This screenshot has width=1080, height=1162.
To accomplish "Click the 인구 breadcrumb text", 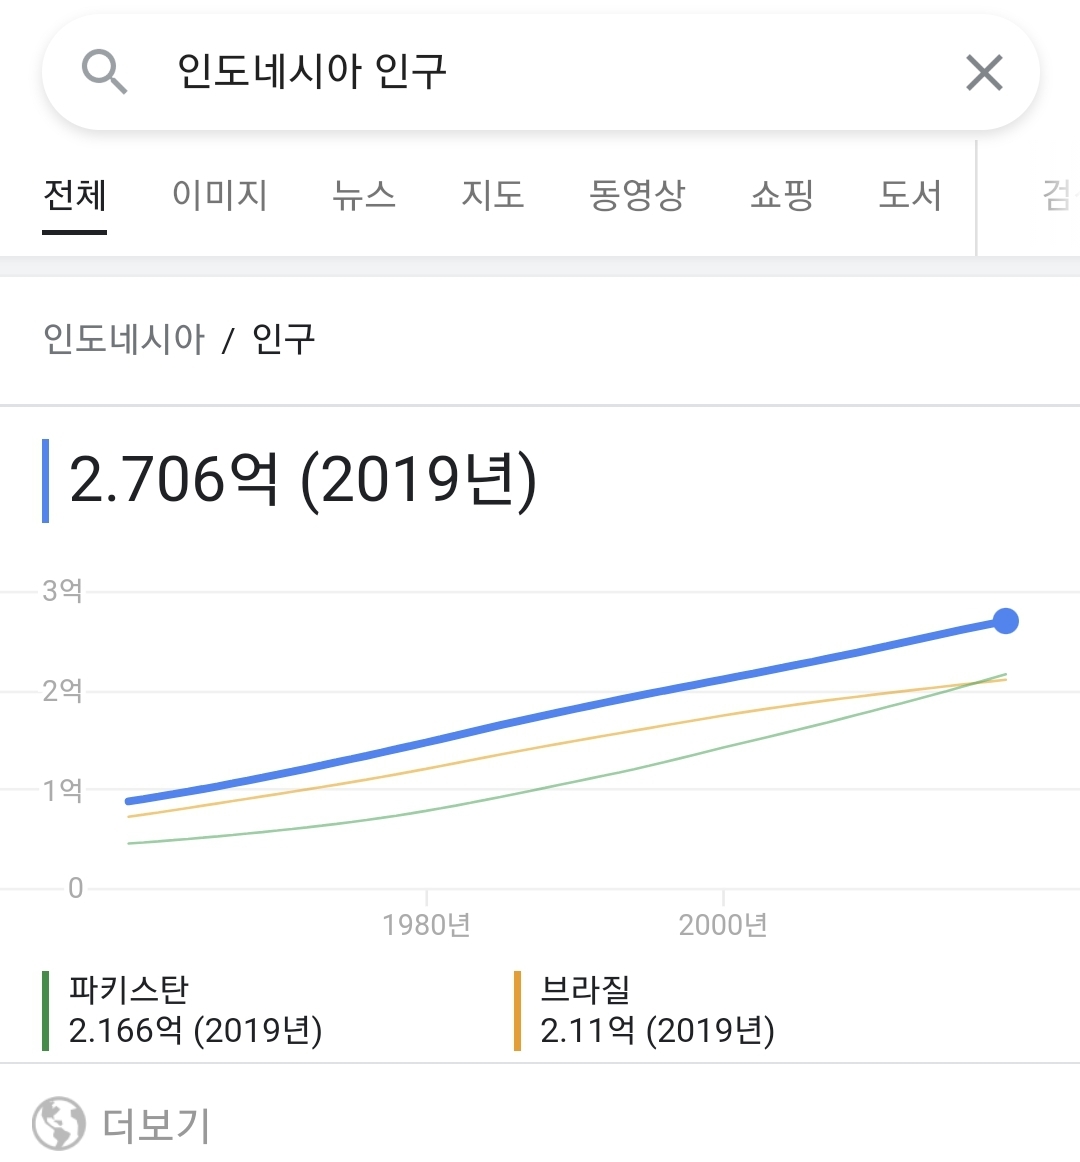I will pos(283,340).
